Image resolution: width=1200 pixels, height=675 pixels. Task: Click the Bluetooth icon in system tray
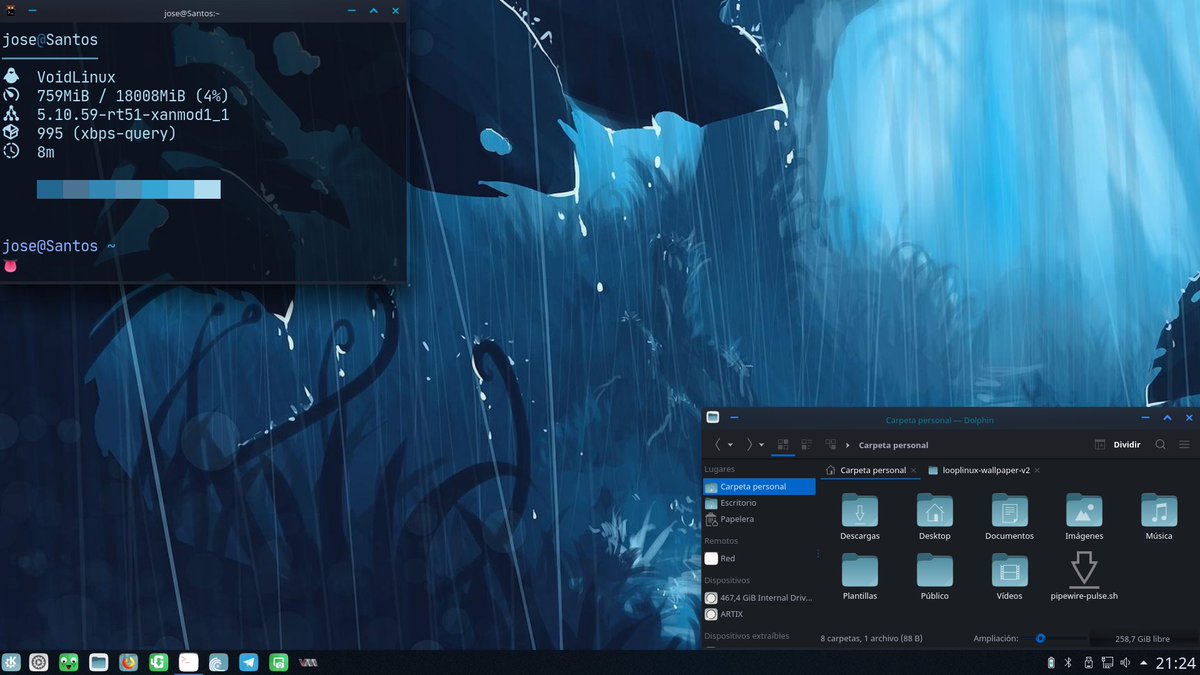[1068, 662]
